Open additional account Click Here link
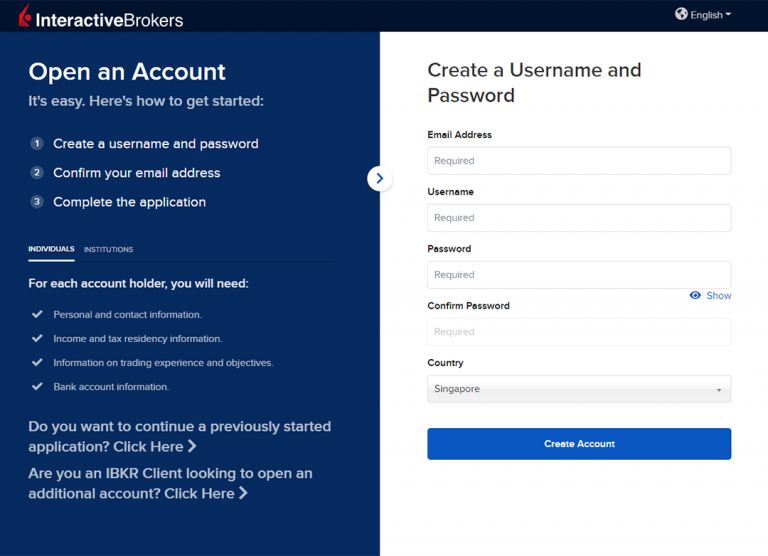The width and height of the screenshot is (768, 556). 205,494
